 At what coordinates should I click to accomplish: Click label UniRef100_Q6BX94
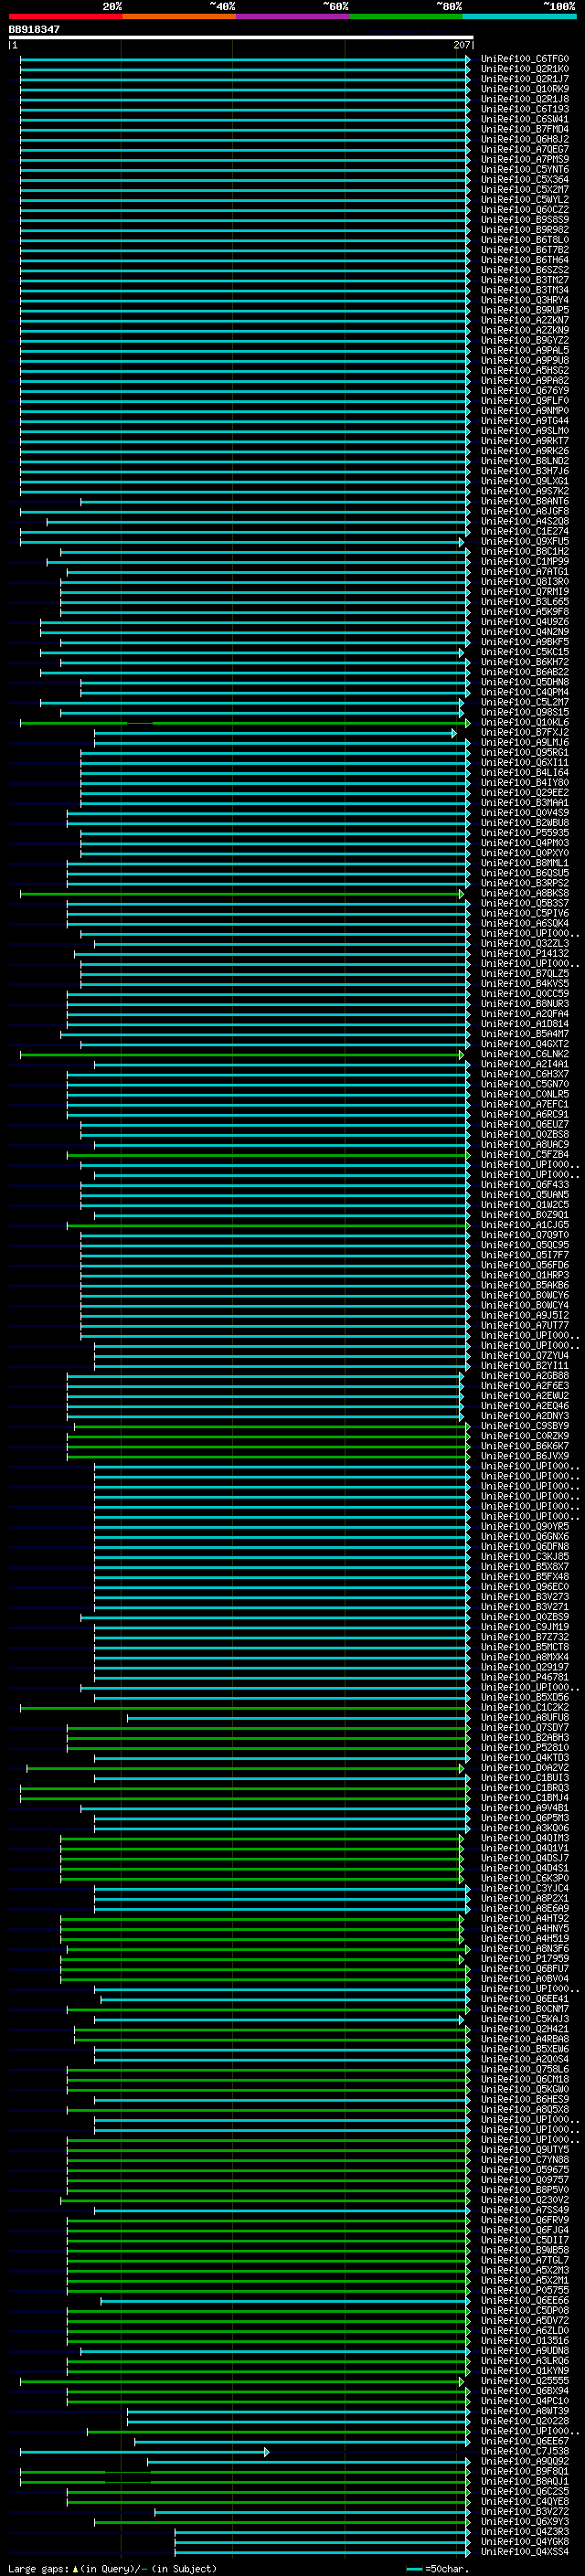[x=524, y=2390]
